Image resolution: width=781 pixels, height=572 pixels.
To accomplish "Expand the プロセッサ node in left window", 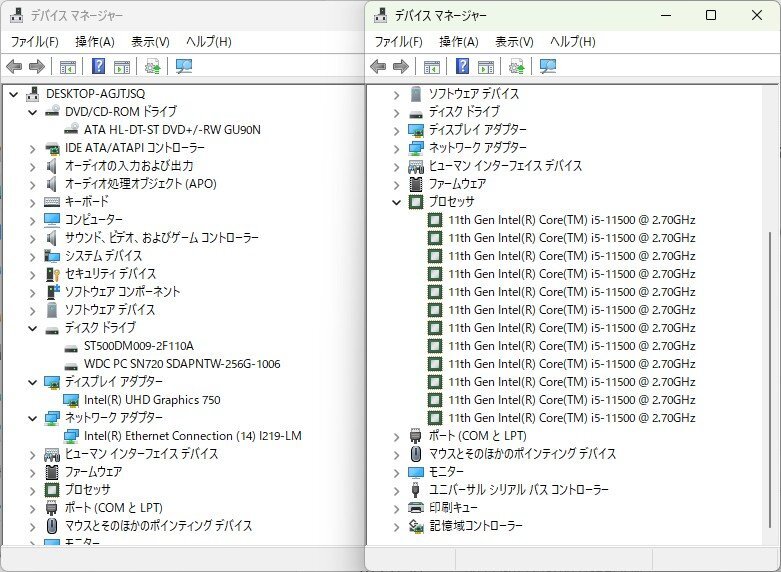I will (x=32, y=490).
